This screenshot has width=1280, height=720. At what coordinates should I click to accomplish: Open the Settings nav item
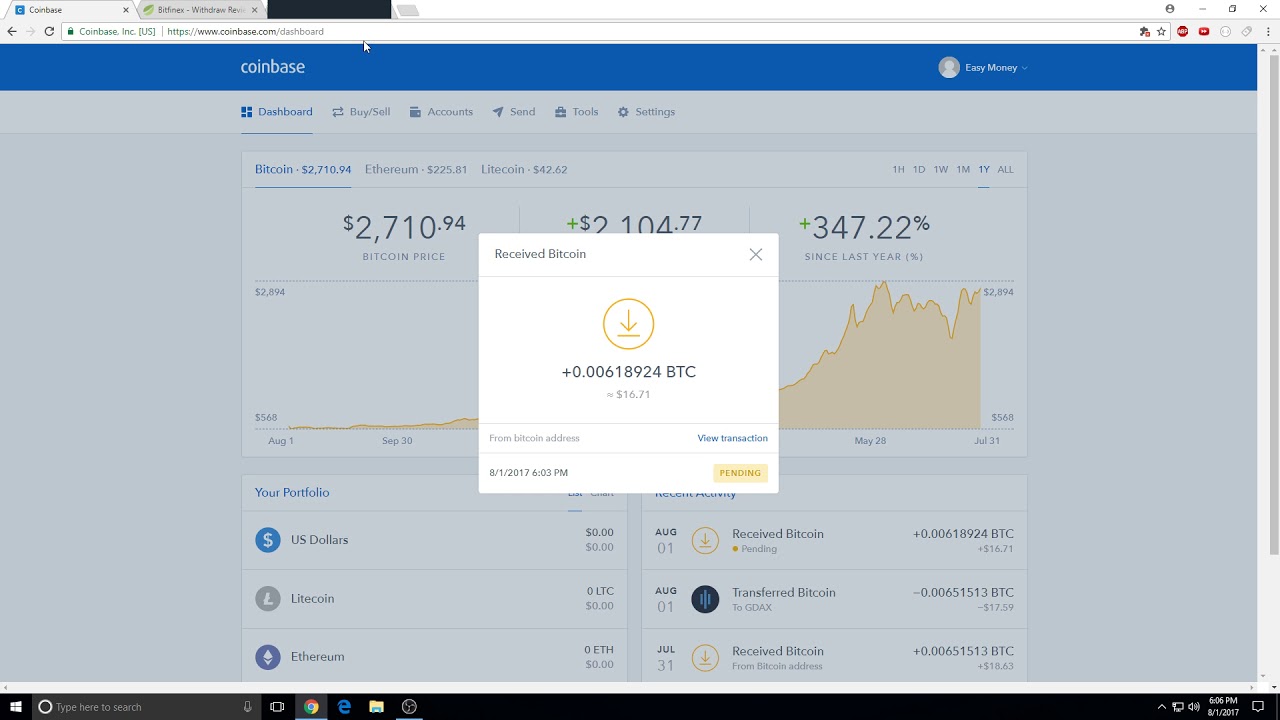pos(646,112)
